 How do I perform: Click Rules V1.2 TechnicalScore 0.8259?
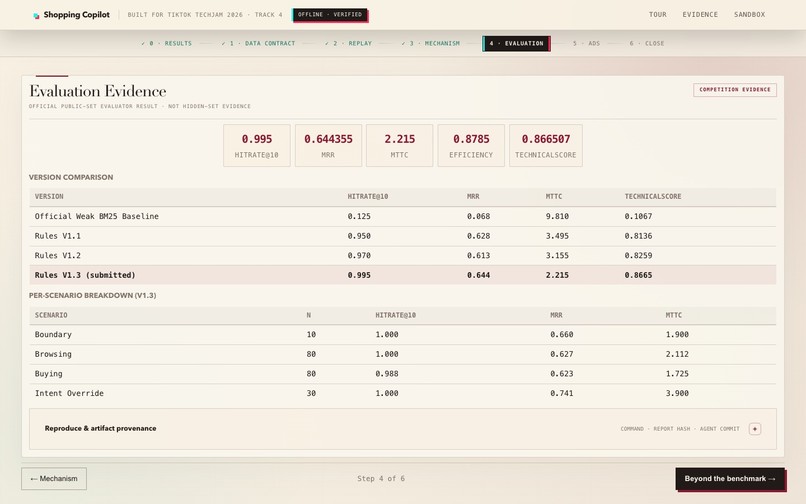pyautogui.click(x=638, y=255)
